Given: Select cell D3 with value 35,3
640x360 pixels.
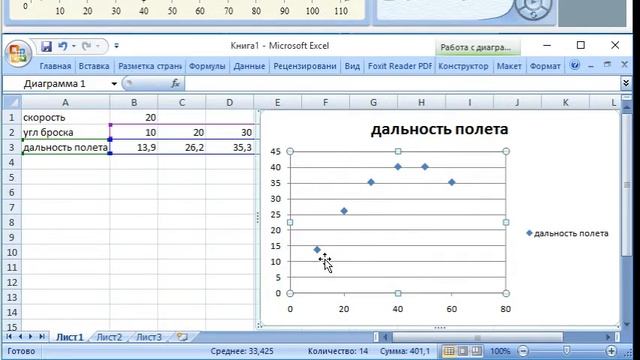Looking at the screenshot, I should pos(229,147).
